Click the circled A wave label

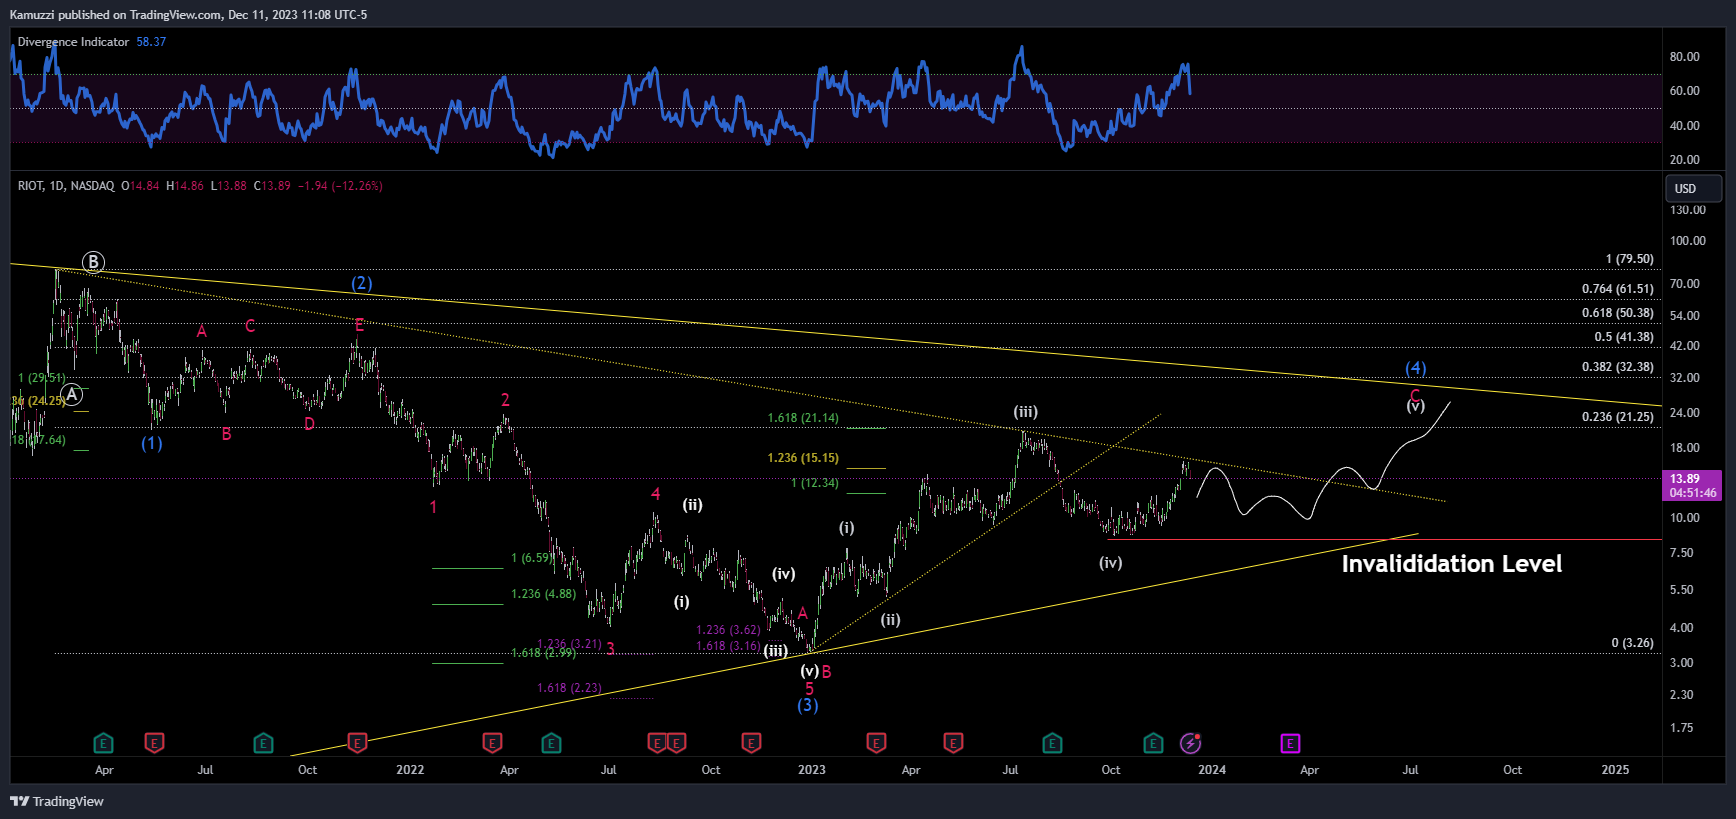pos(72,394)
